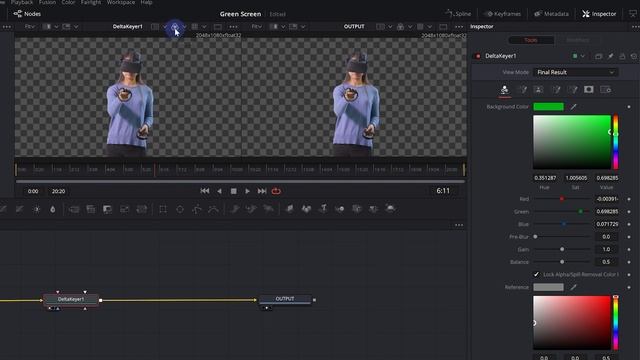Pin the DeltaKeyer1 tool in Inspector
Screen dimensions: 640x360
coord(610,56)
